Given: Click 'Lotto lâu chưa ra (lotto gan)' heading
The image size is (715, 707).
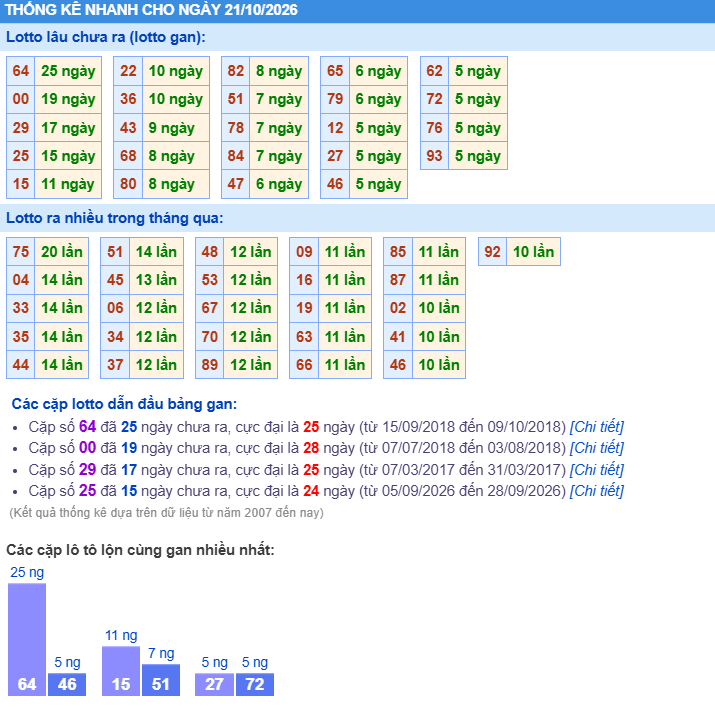Looking at the screenshot, I should tap(106, 37).
